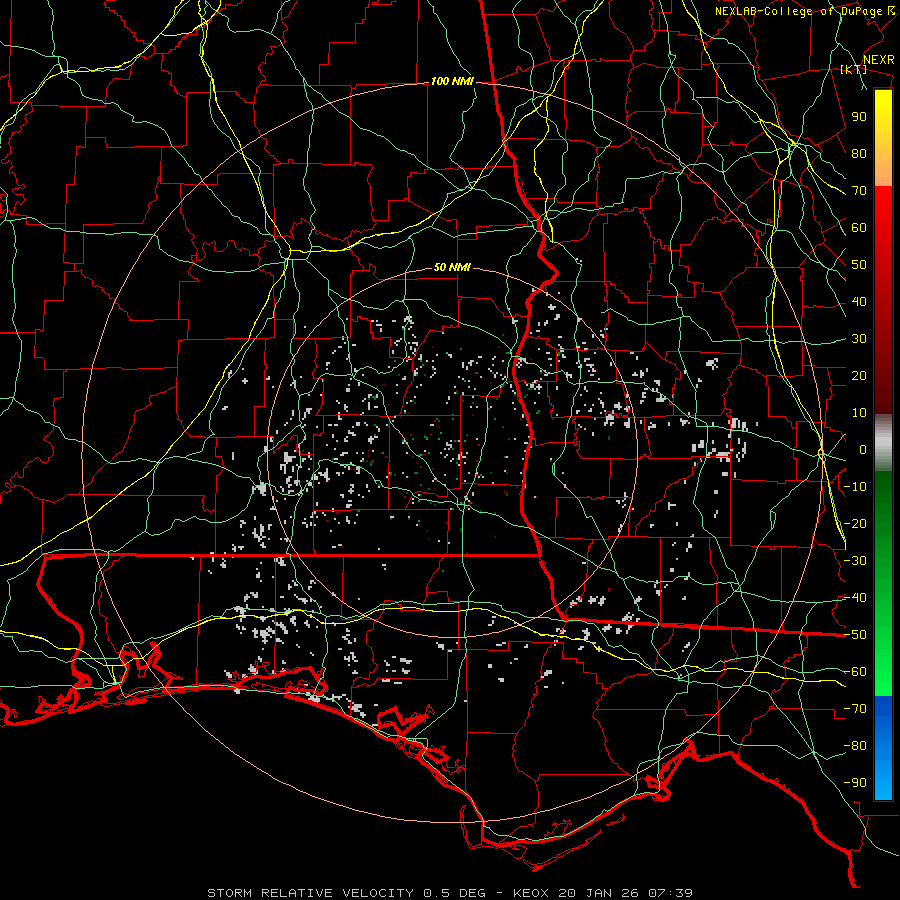Click the -20 value on the velocity scale
Screen dimensions: 900x900
(855, 523)
